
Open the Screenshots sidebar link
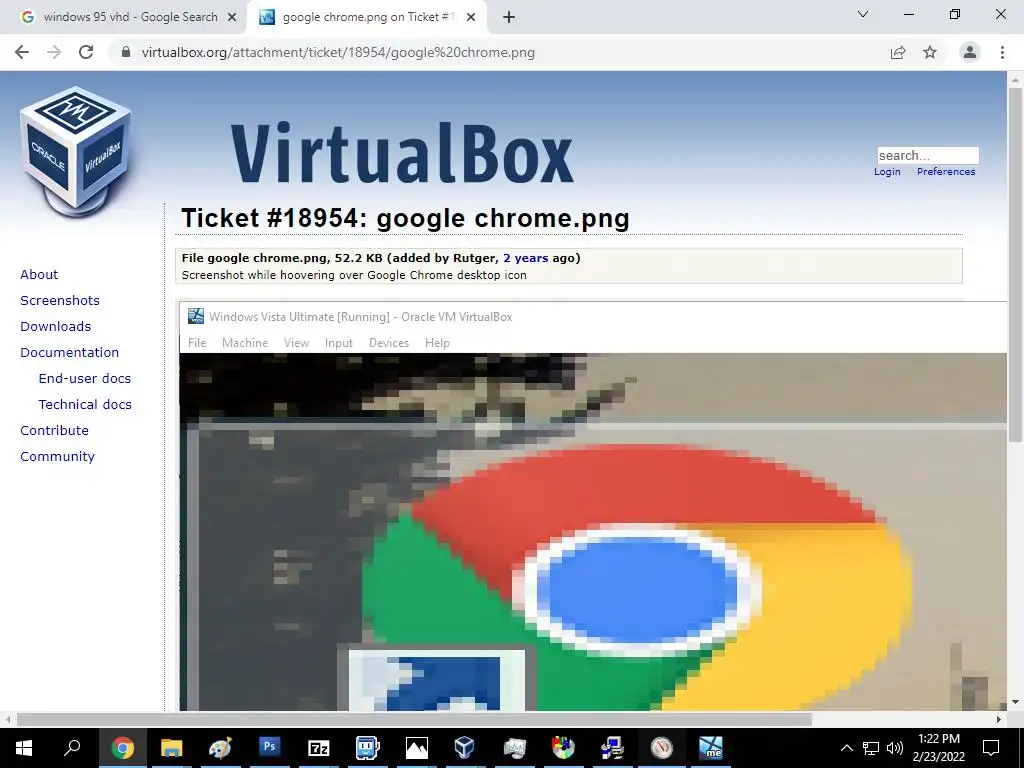pyautogui.click(x=60, y=300)
